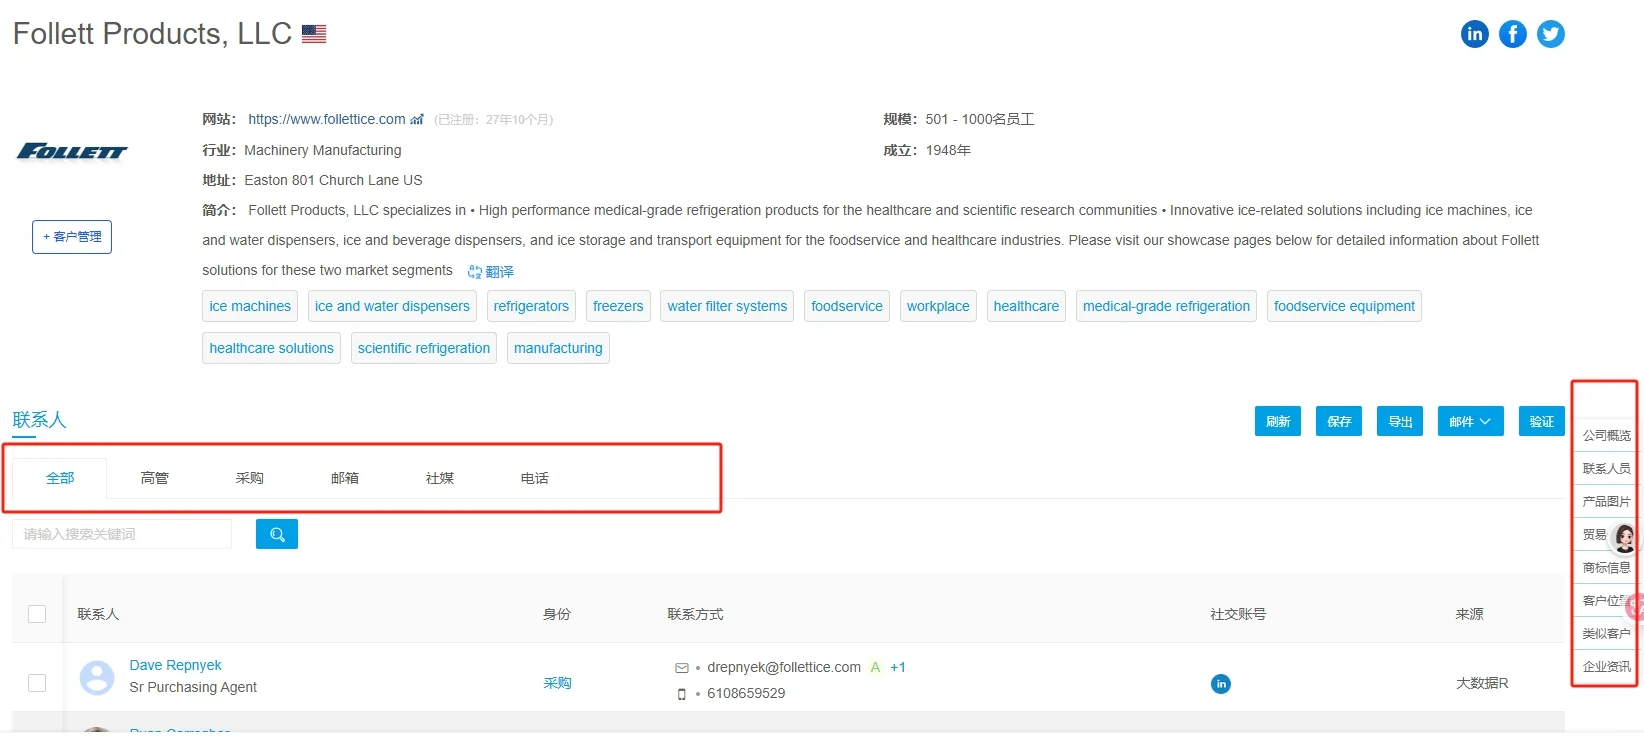The width and height of the screenshot is (1644, 745).
Task: Jump to 联系人员 in side navigation
Action: pyautogui.click(x=1606, y=468)
